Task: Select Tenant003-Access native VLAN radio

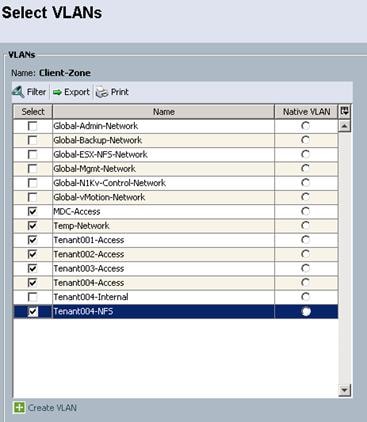Action: tap(306, 268)
